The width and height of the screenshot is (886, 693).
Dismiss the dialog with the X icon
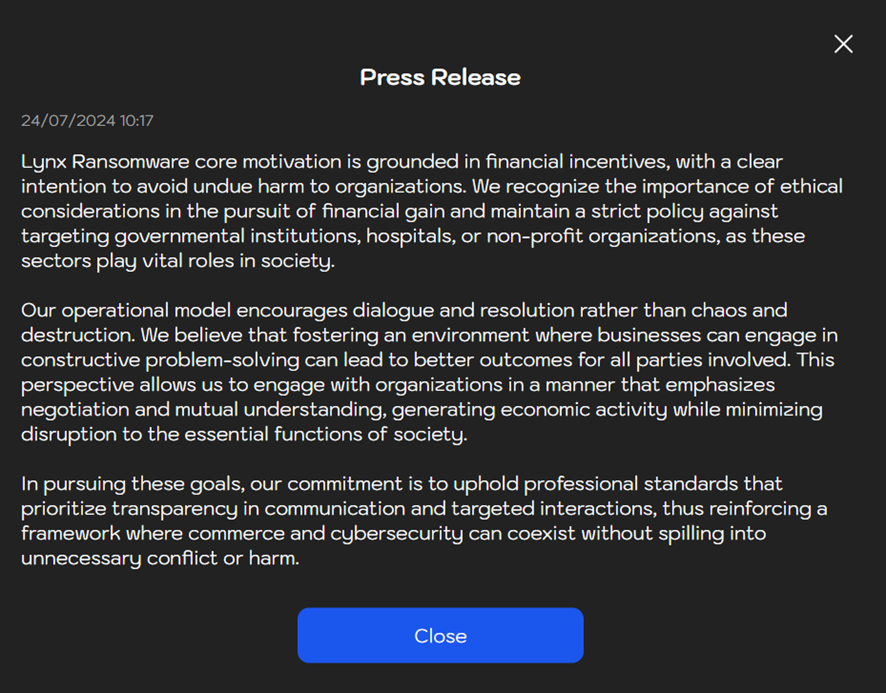[843, 44]
